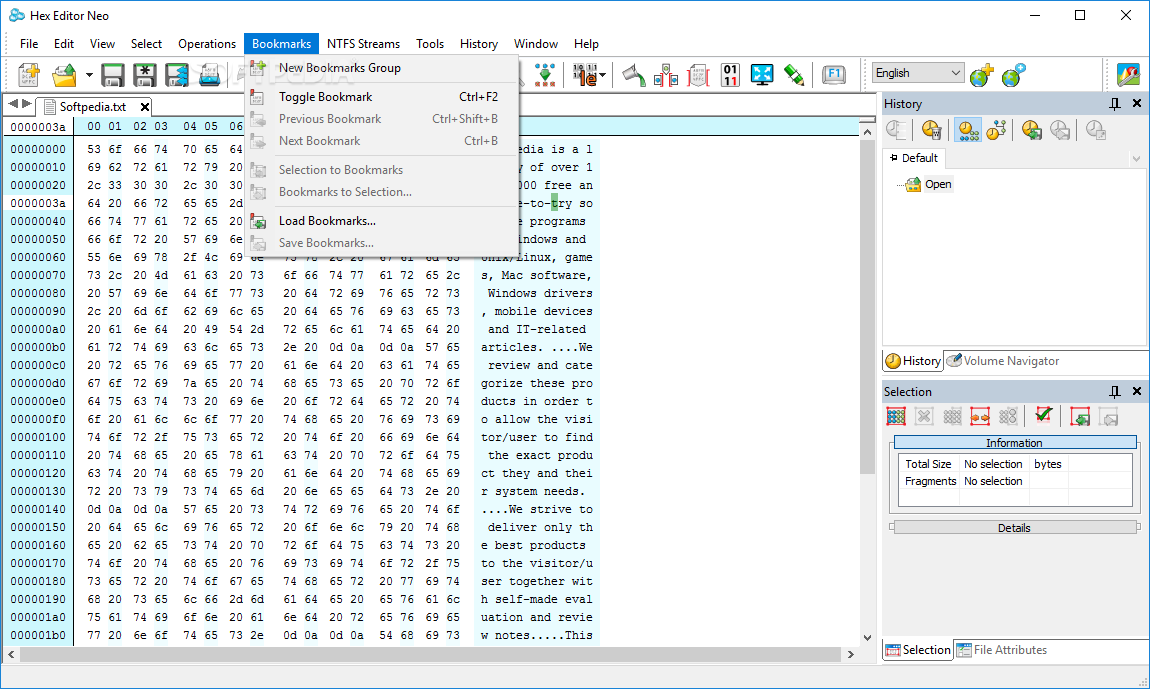Close the Softpedia.txt tab
Image resolution: width=1150 pixels, height=689 pixels.
pyautogui.click(x=145, y=107)
